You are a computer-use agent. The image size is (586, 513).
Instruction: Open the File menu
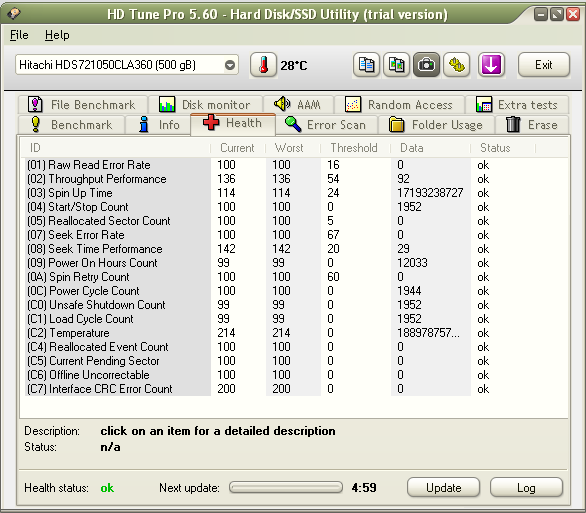pyautogui.click(x=19, y=35)
